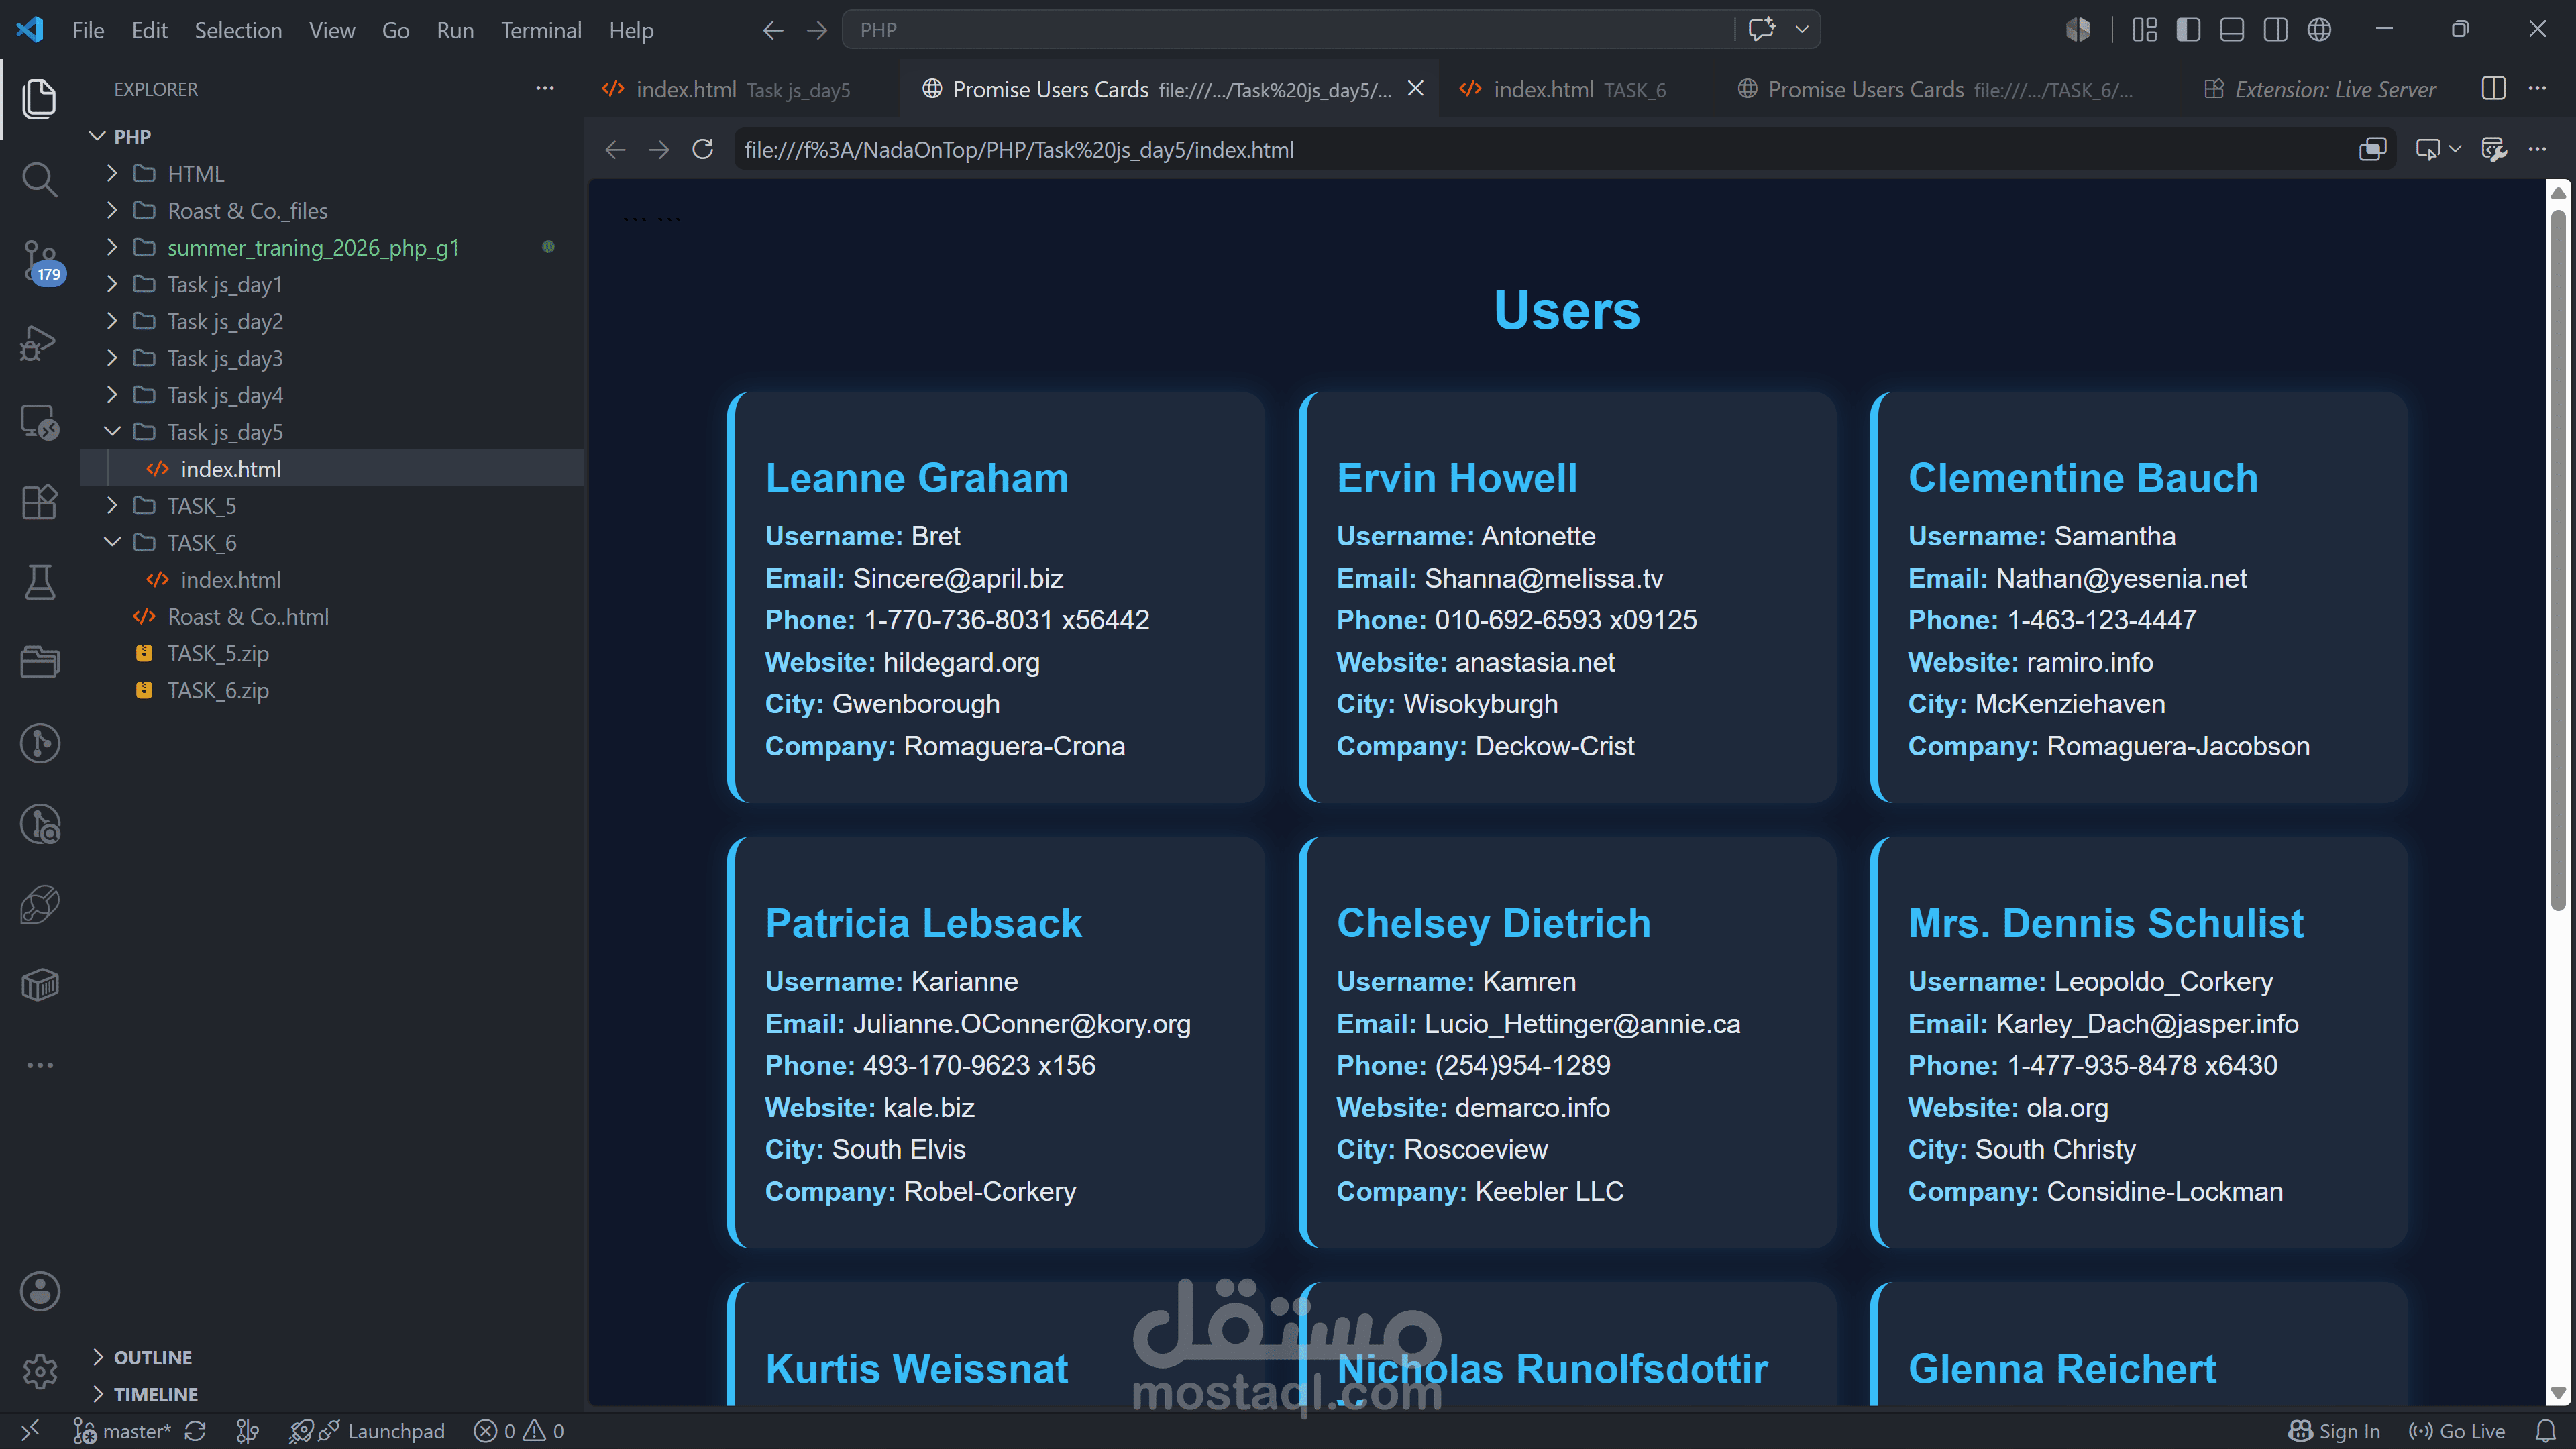Switch to the Extension: Live Server tab
Viewport: 2576px width, 1449px height.
click(2320, 89)
